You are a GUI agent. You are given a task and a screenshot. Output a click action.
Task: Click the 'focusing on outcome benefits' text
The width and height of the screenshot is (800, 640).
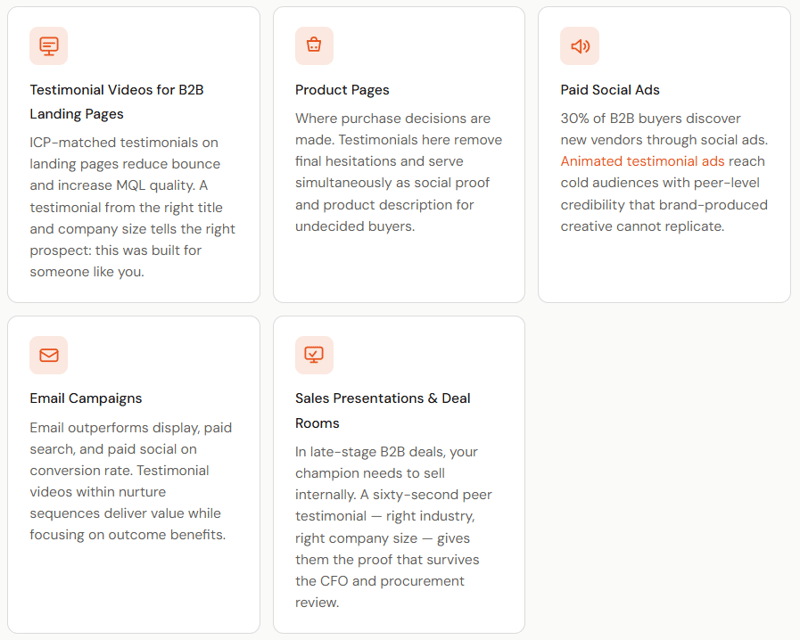[127, 535]
